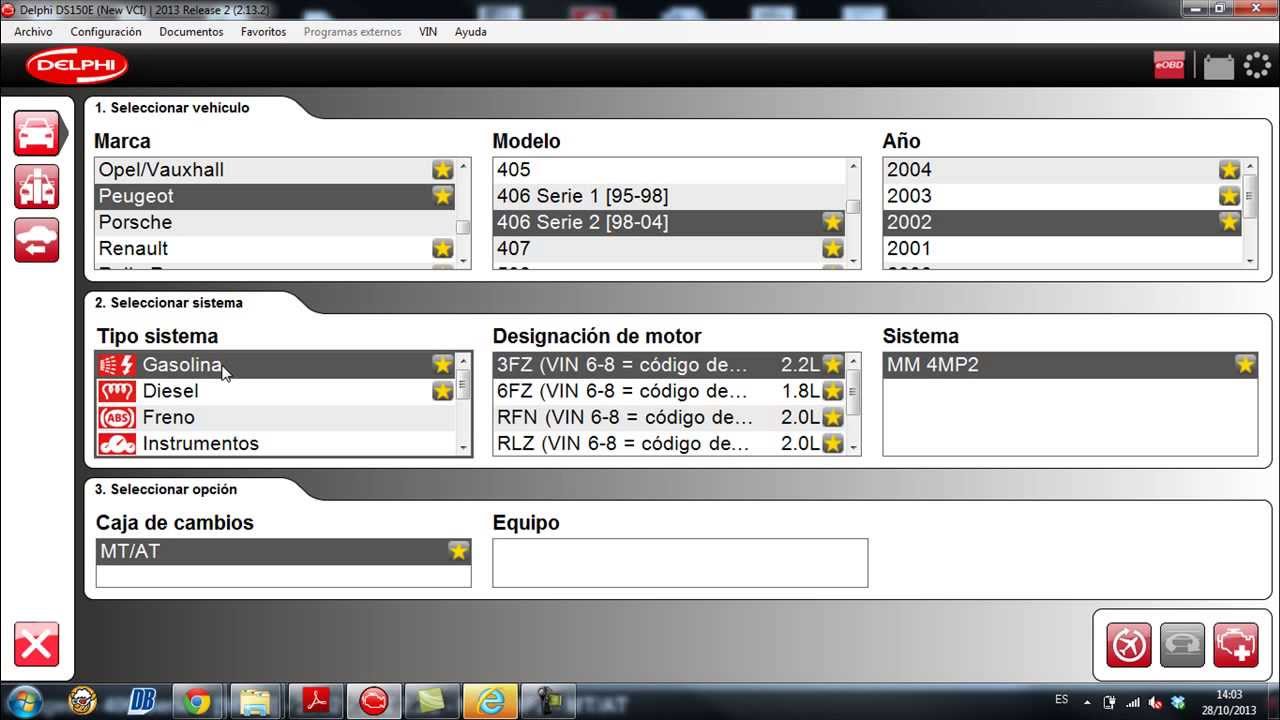This screenshot has height=720, width=1280.
Task: Select Freno ABS system type
Action: click(x=275, y=417)
